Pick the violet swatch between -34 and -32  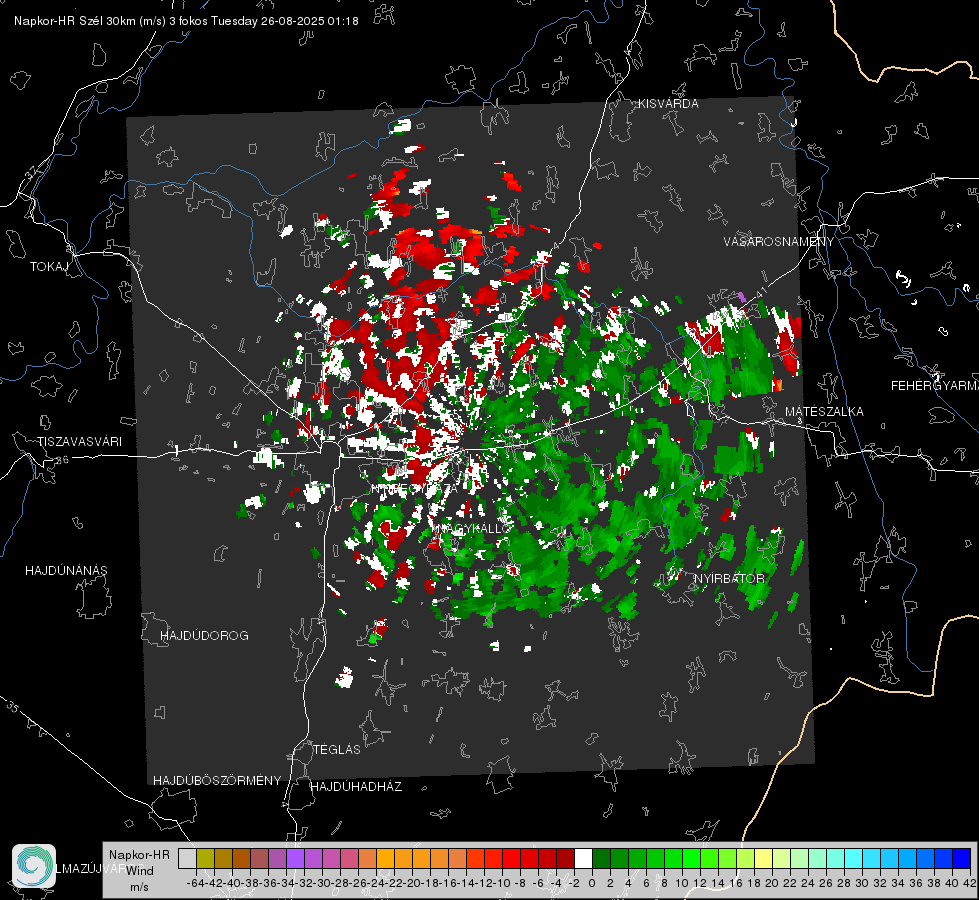pos(295,858)
